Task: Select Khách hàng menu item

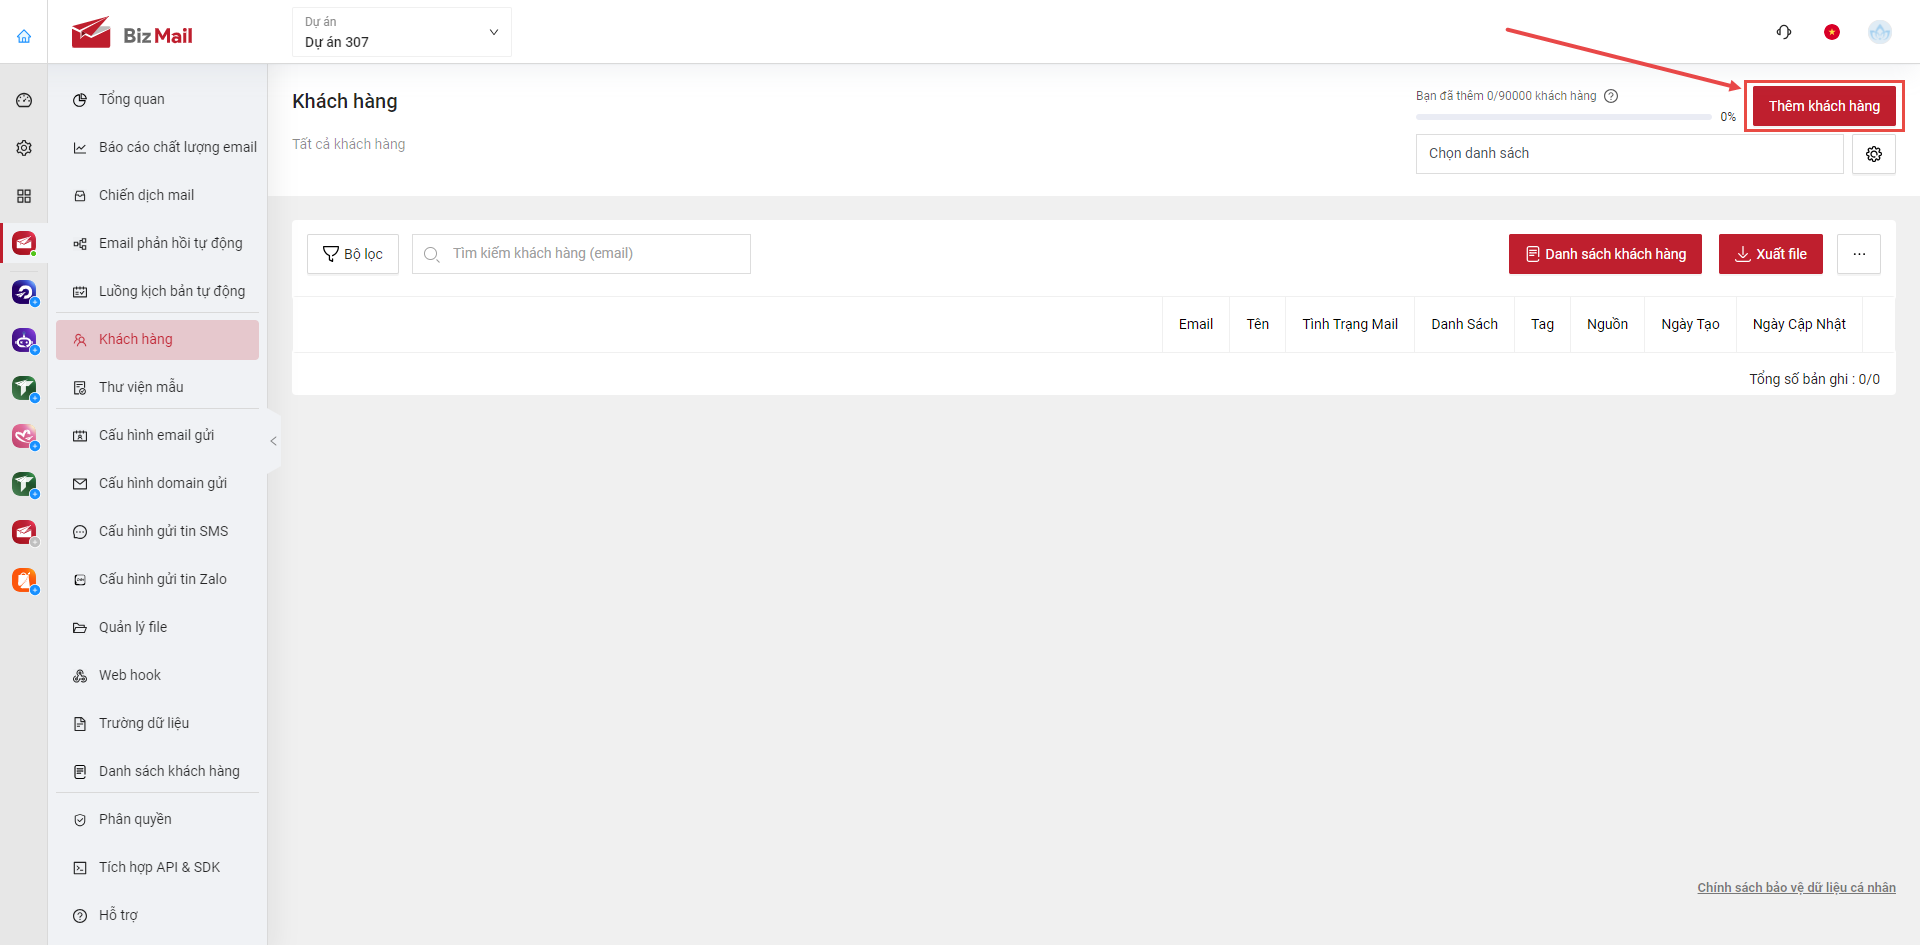Action: point(158,340)
